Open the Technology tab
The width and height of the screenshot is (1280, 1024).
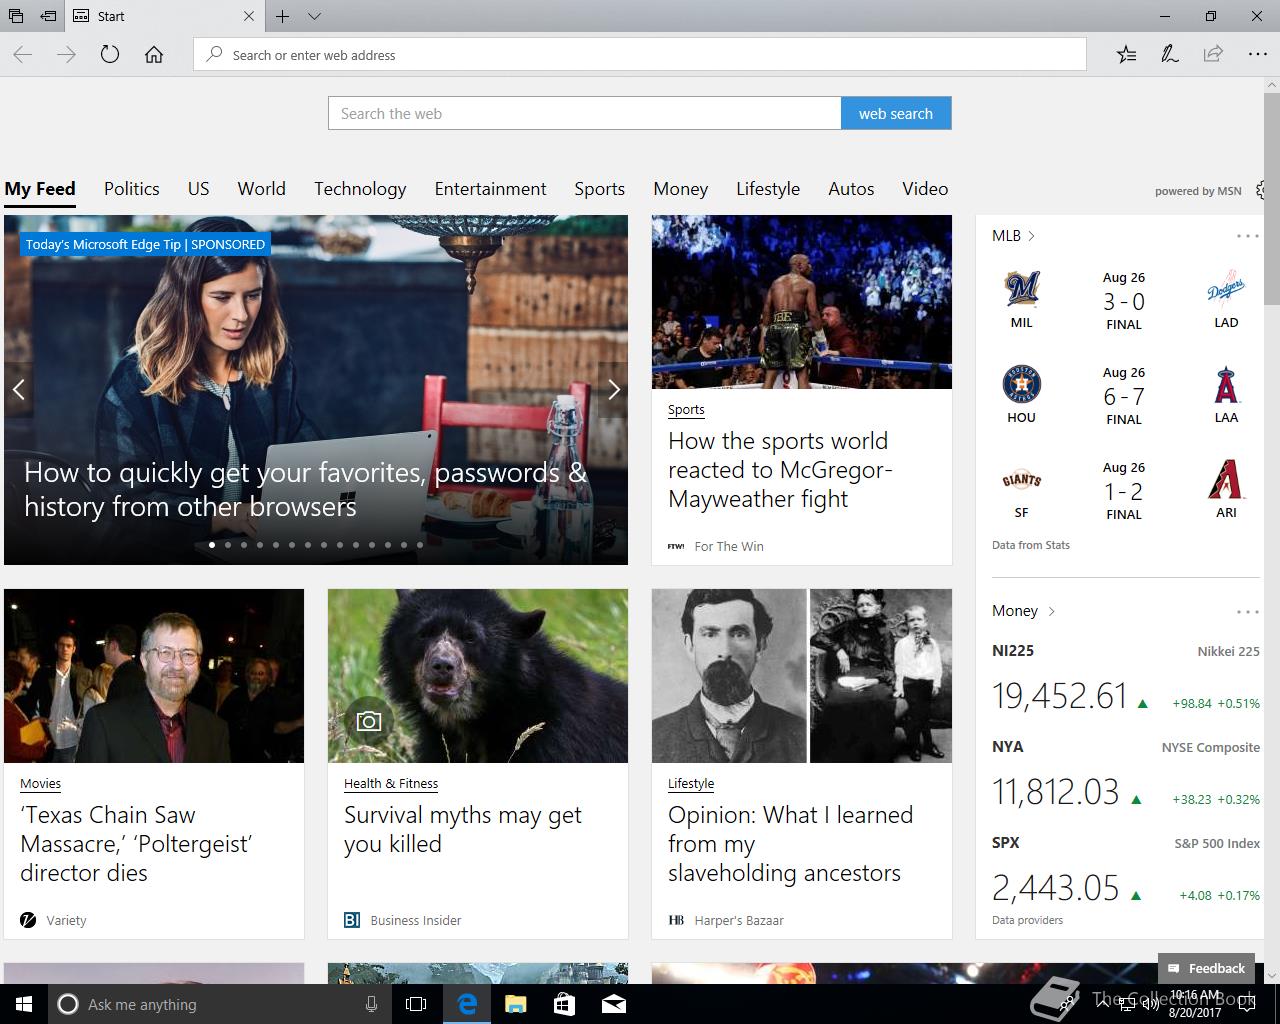pos(360,189)
